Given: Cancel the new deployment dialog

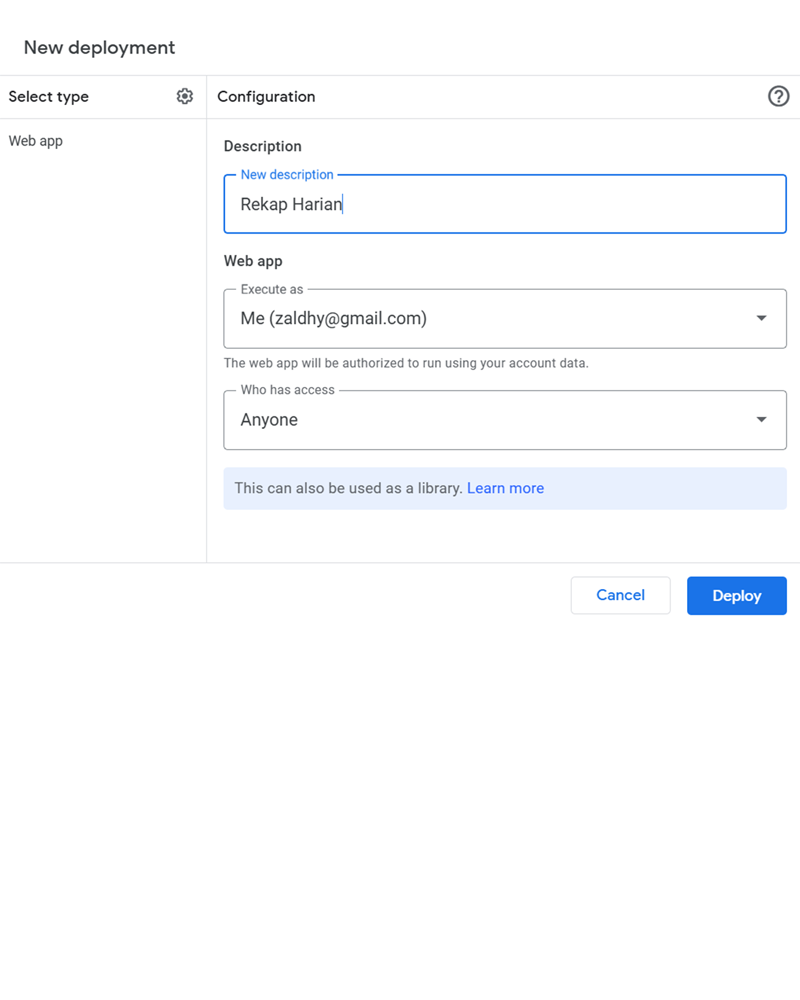Looking at the screenshot, I should pyautogui.click(x=620, y=595).
